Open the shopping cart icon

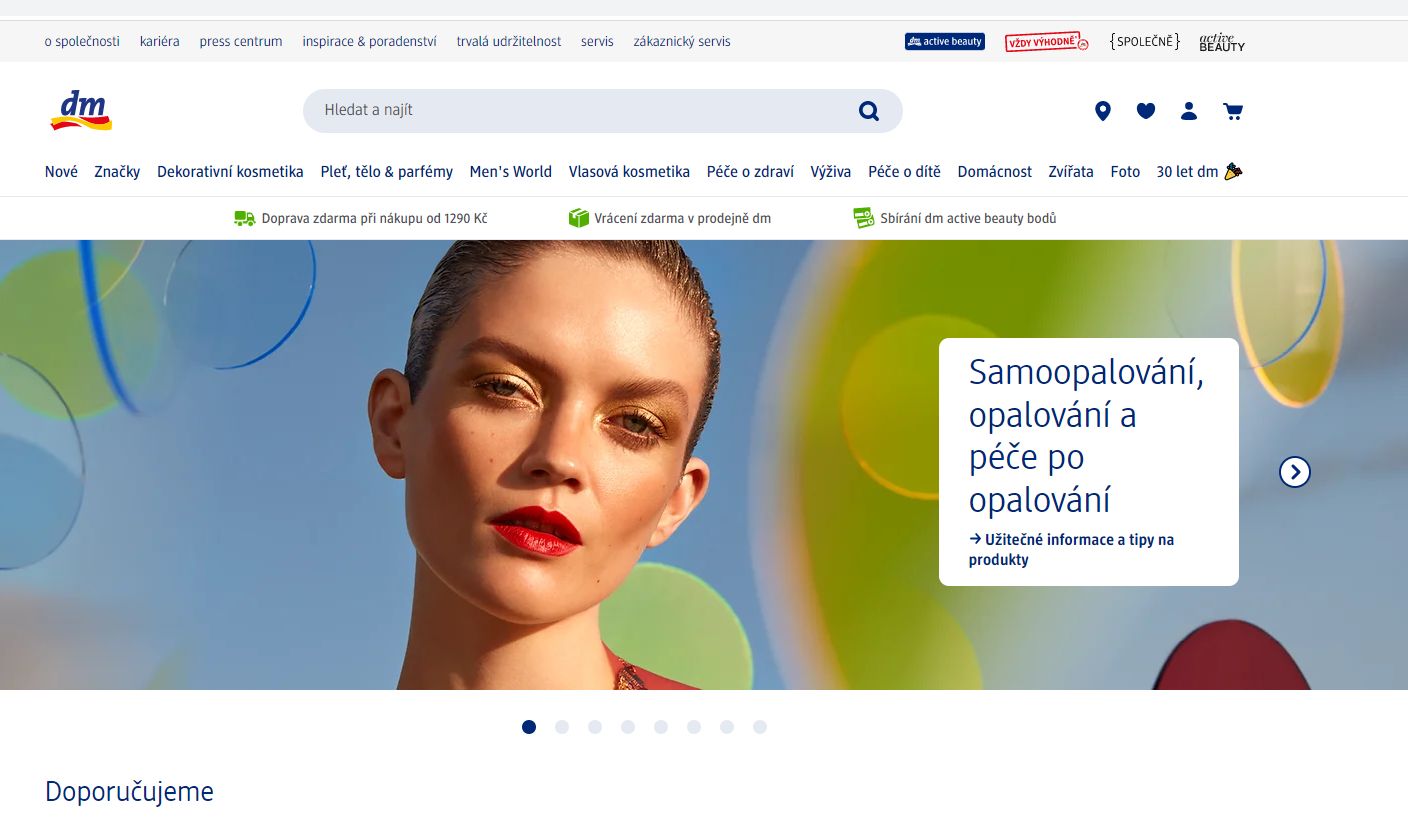click(x=1233, y=111)
